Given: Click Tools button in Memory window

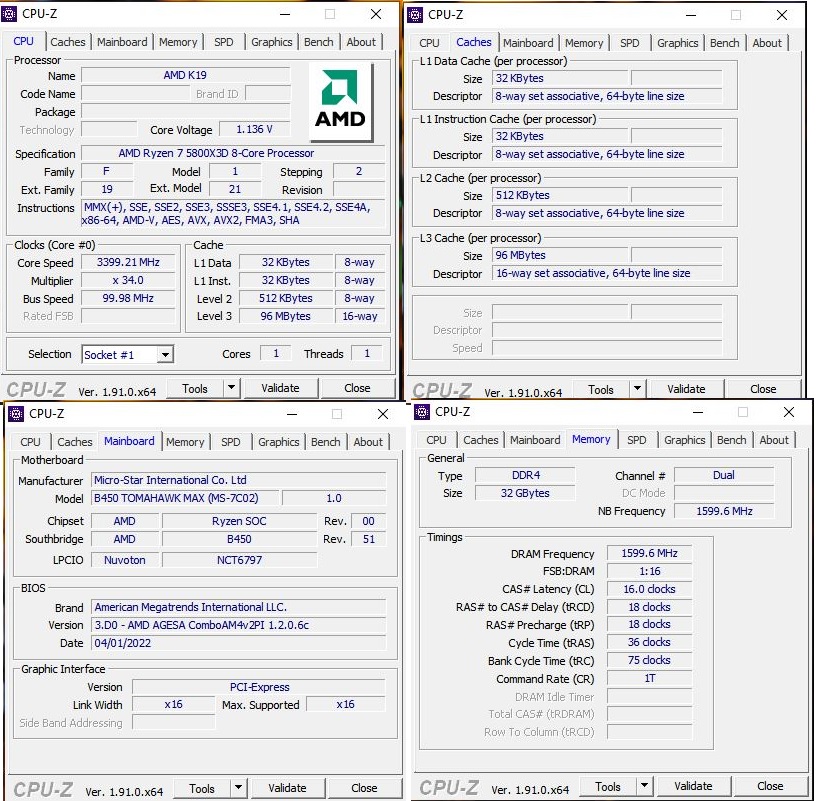Looking at the screenshot, I should (x=608, y=786).
